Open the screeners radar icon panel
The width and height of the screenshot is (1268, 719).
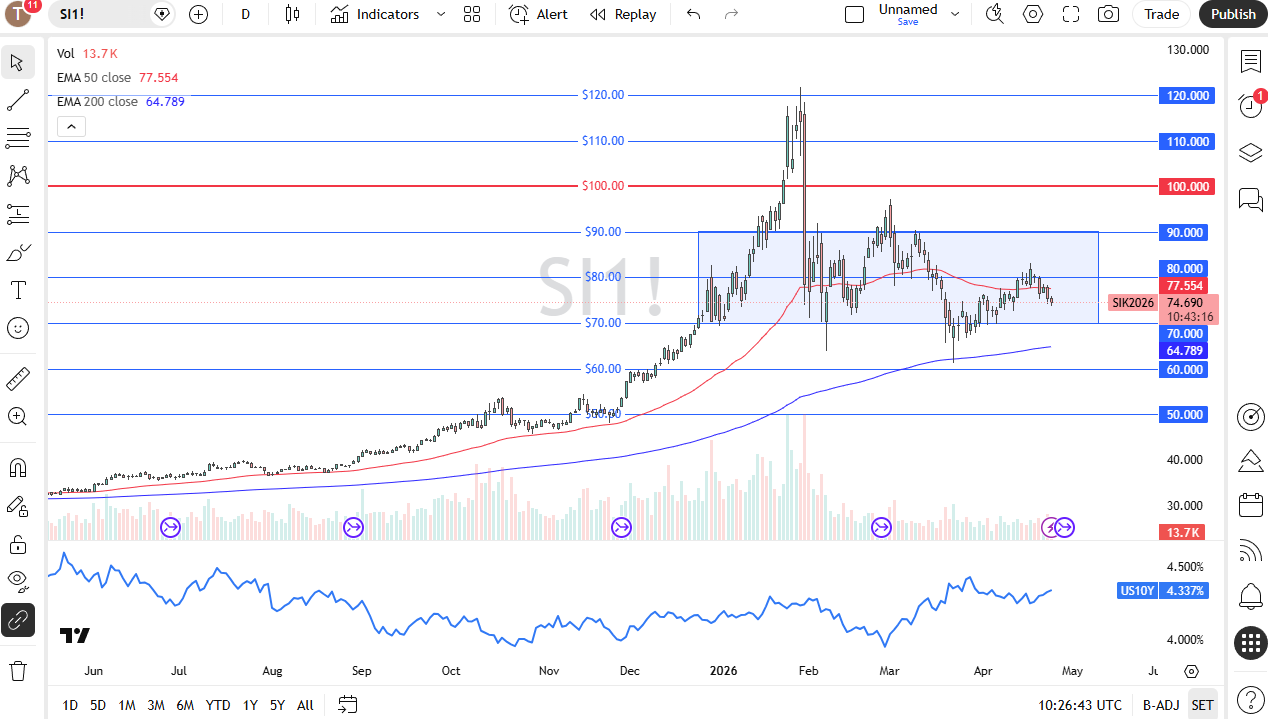pos(1250,416)
